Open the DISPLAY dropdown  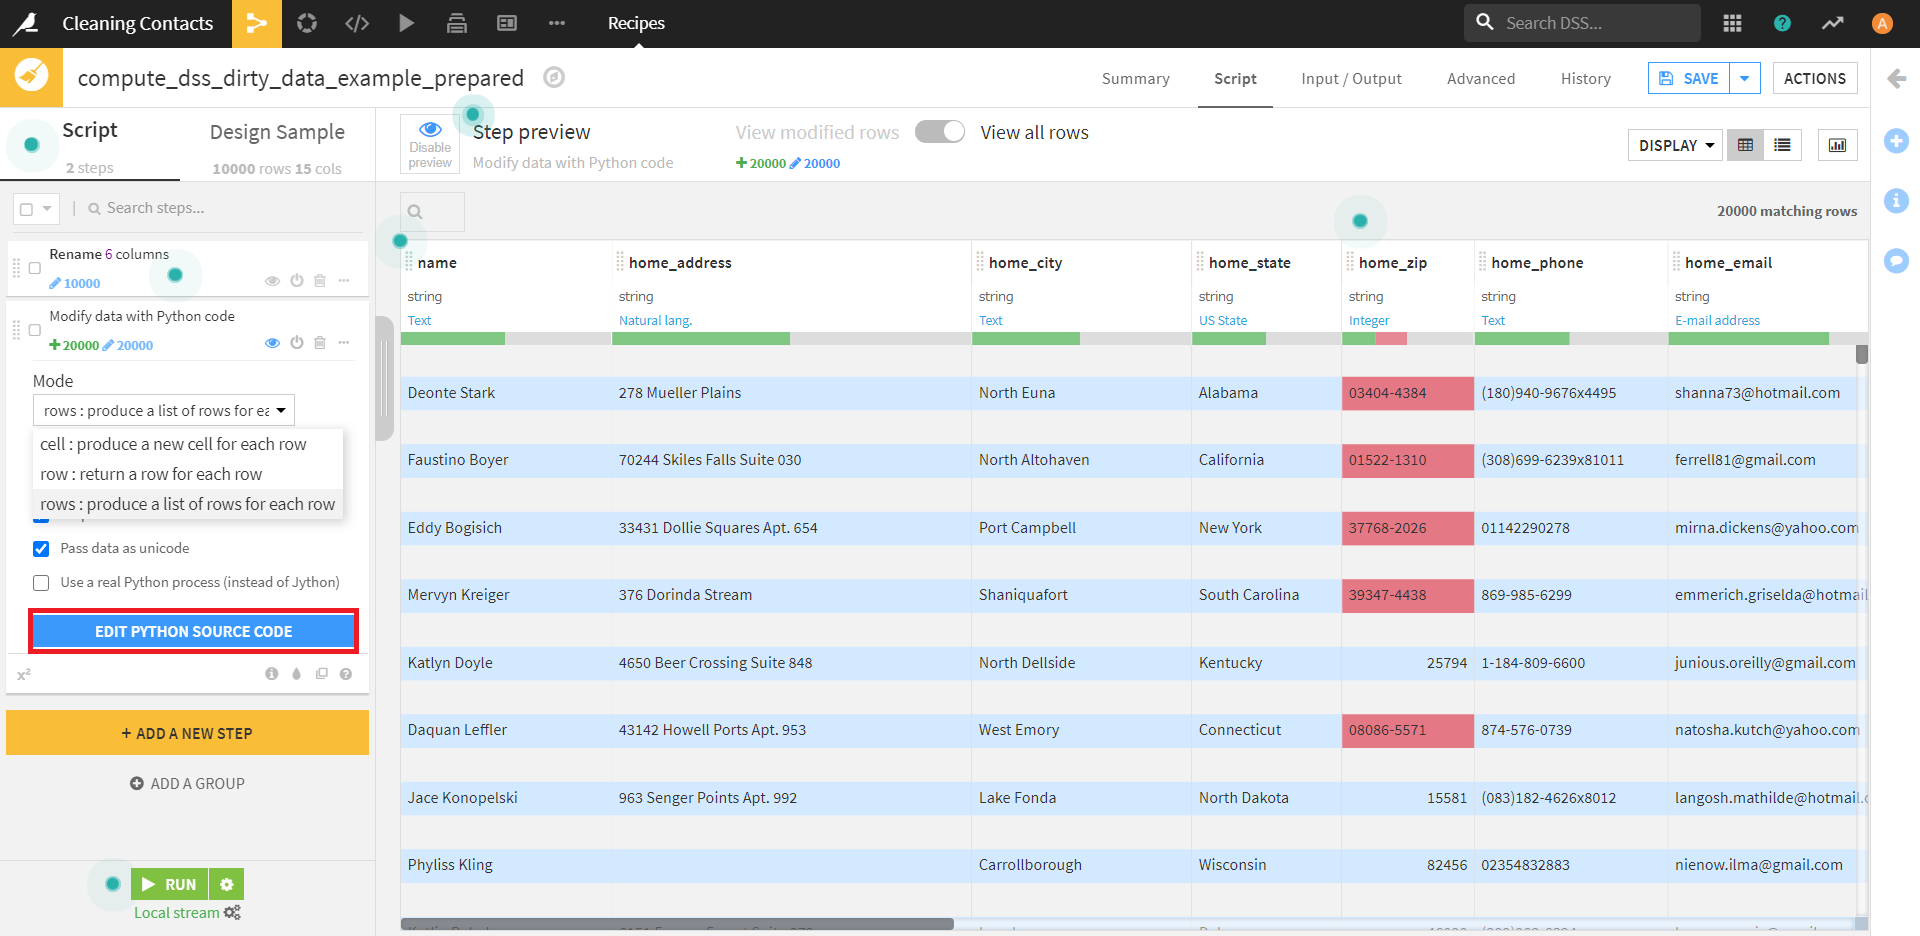(1675, 145)
